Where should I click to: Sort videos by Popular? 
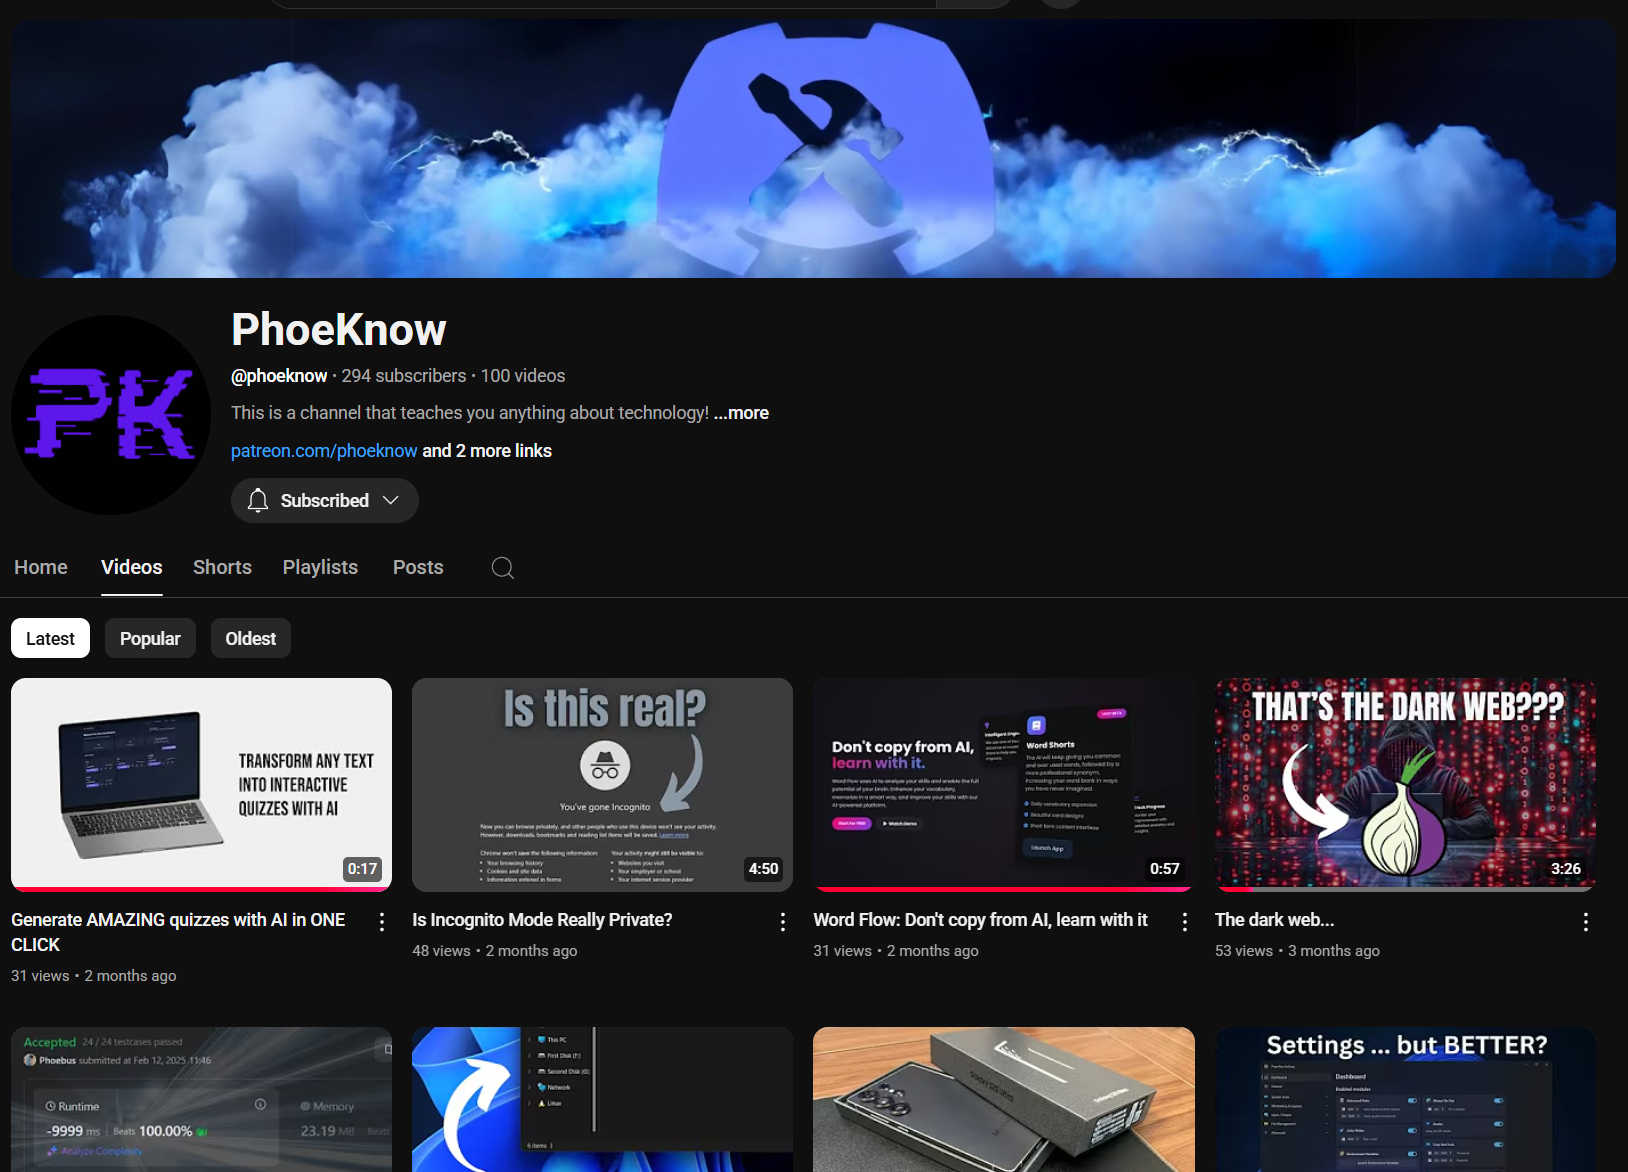[x=150, y=639]
